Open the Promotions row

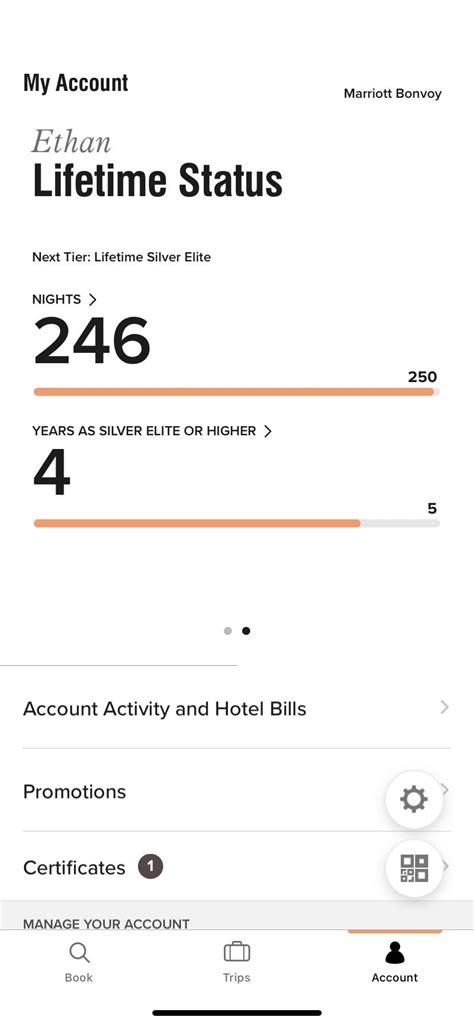237,791
